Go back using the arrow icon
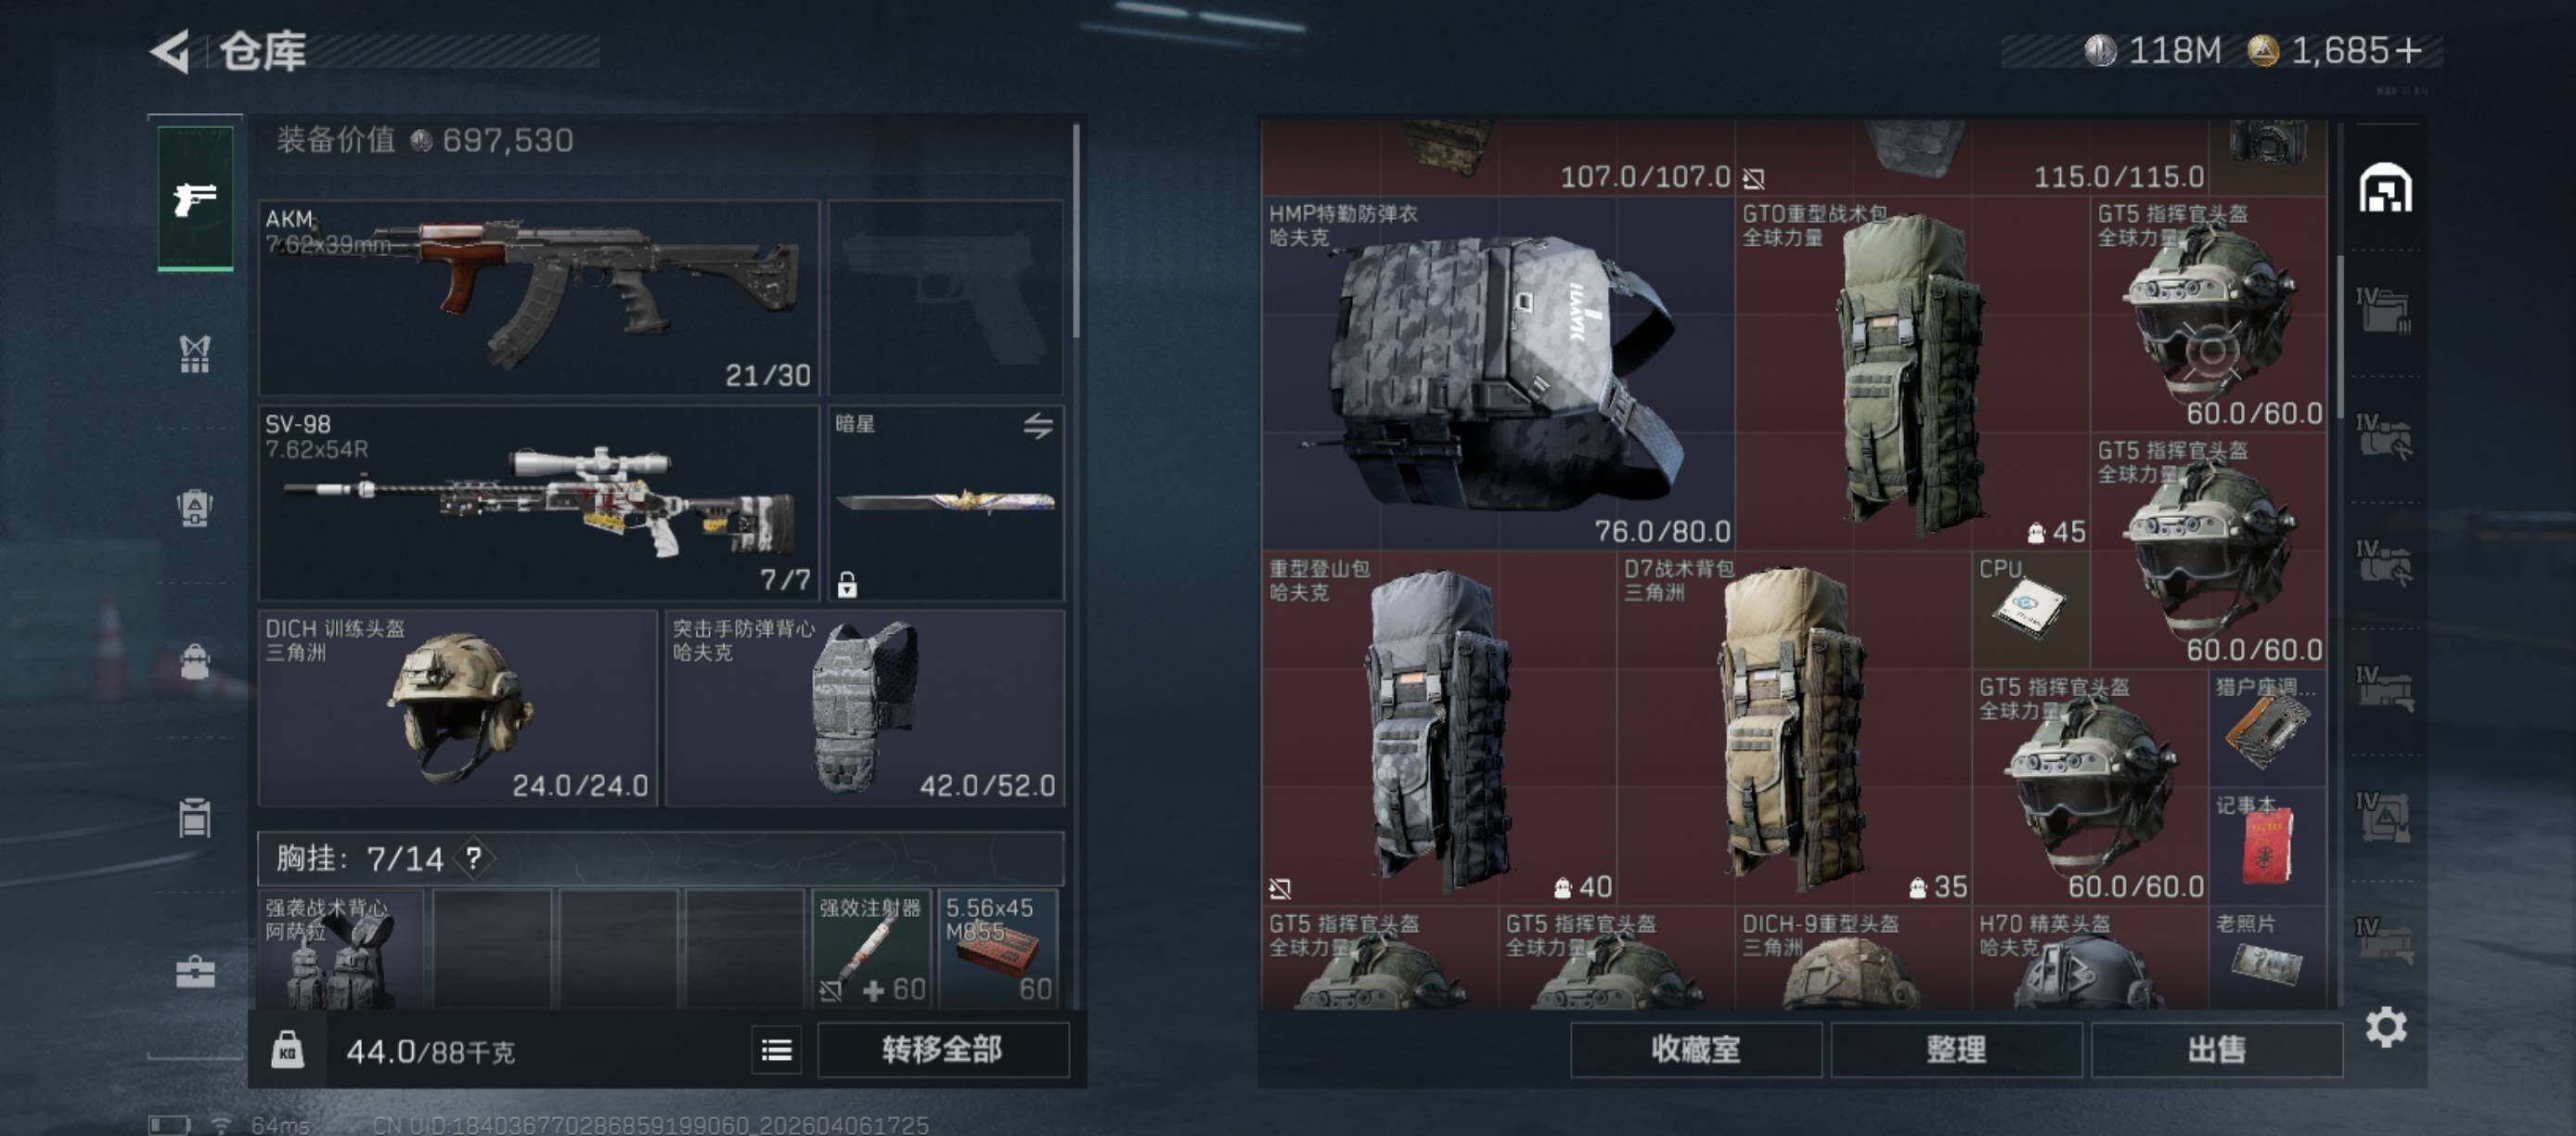The width and height of the screenshot is (2576, 1136). click(x=171, y=51)
